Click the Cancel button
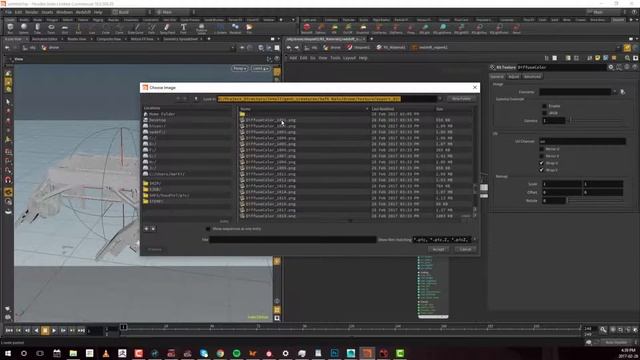The height and width of the screenshot is (360, 640). coord(465,249)
